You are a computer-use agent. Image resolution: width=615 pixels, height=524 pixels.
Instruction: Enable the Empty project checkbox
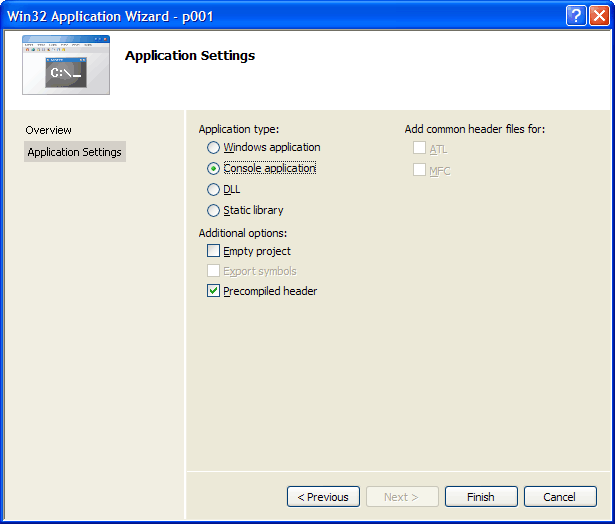tap(213, 252)
